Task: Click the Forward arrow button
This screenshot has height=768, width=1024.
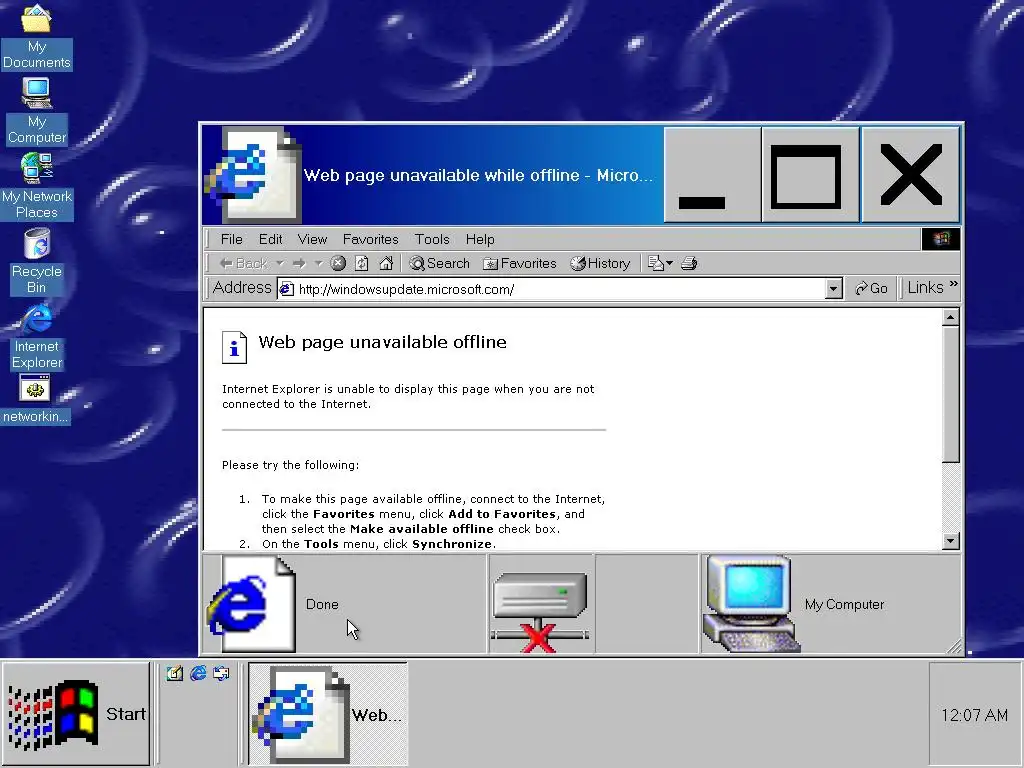Action: pos(299,263)
